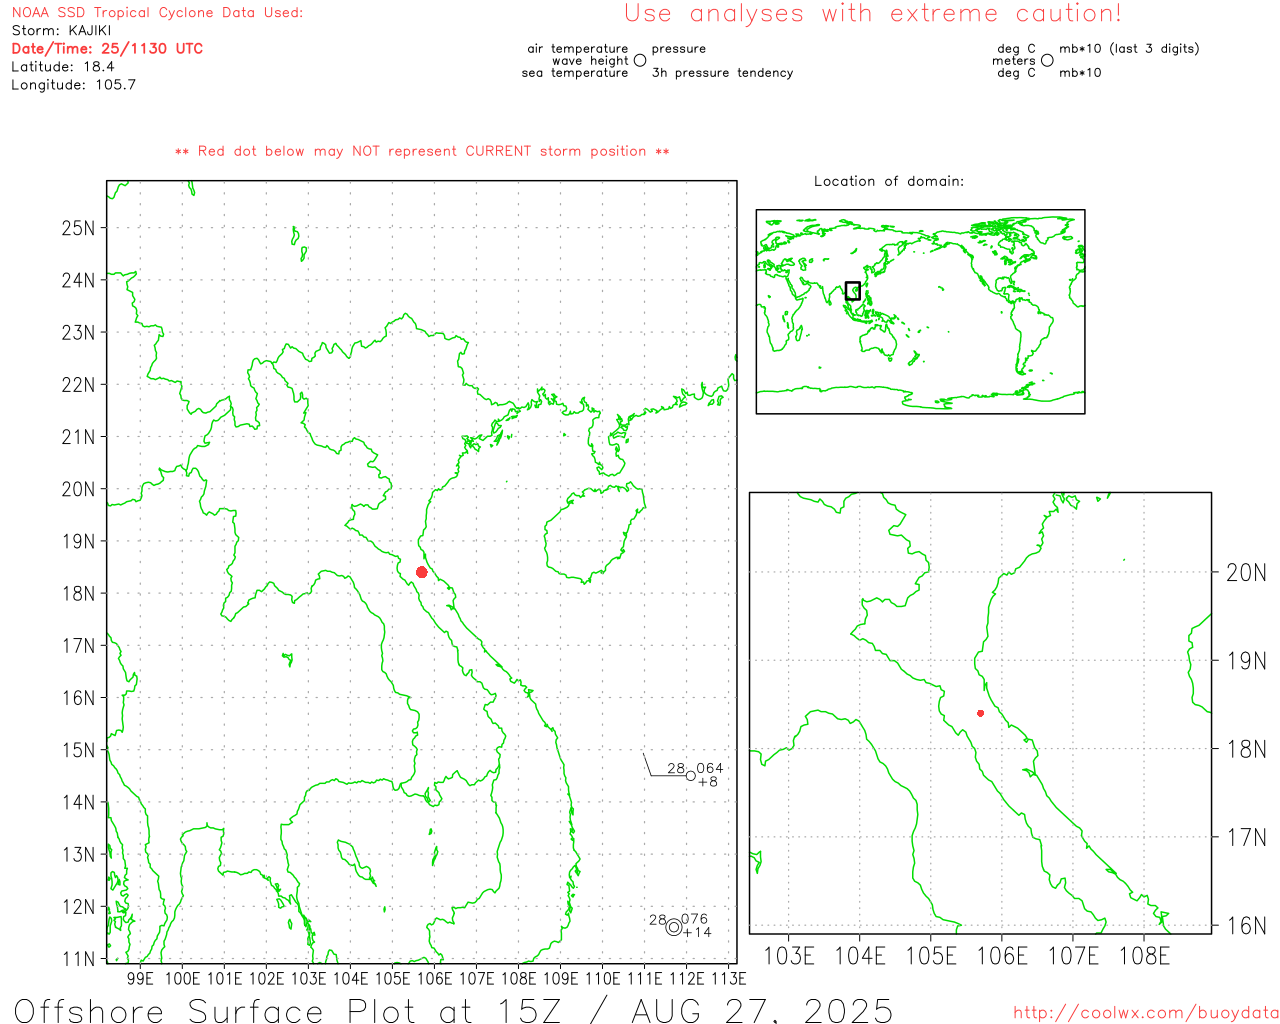
Task: Click the 'air temperature' legend label
Action: (x=578, y=49)
